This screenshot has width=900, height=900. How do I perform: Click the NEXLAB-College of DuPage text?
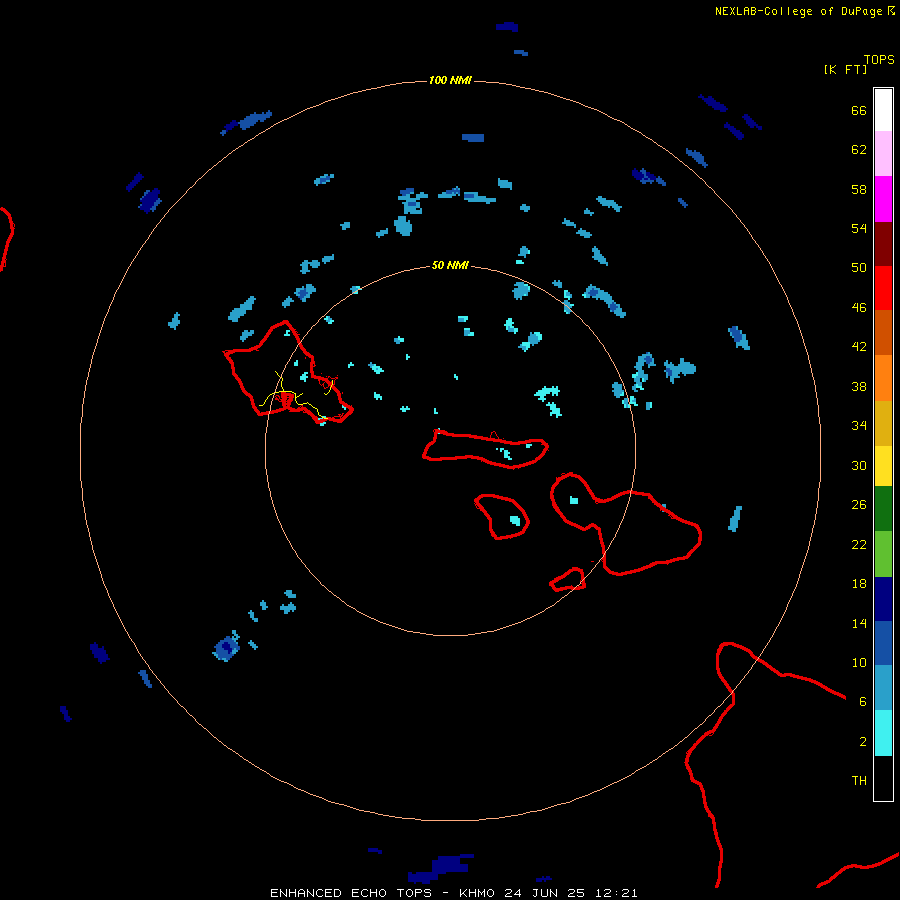point(798,11)
